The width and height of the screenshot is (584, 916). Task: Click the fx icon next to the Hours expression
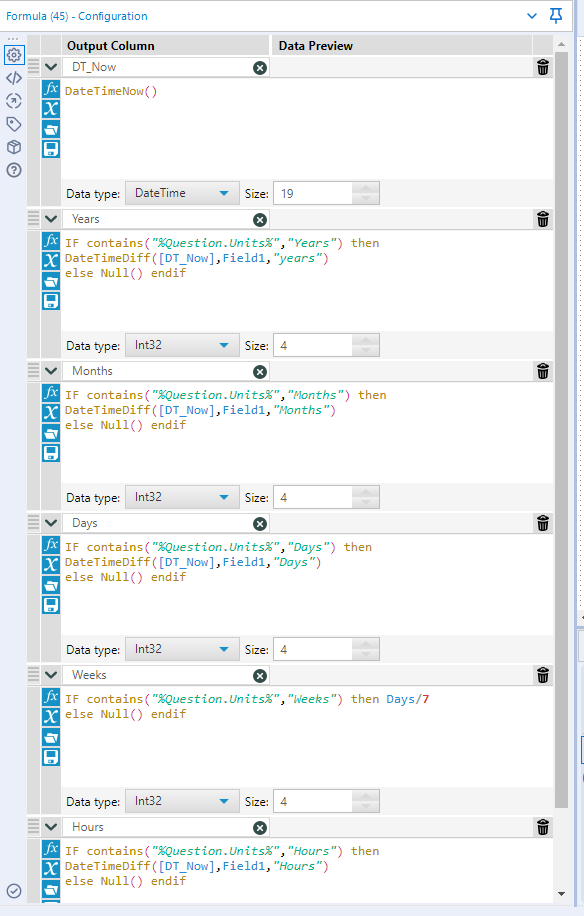click(x=50, y=850)
